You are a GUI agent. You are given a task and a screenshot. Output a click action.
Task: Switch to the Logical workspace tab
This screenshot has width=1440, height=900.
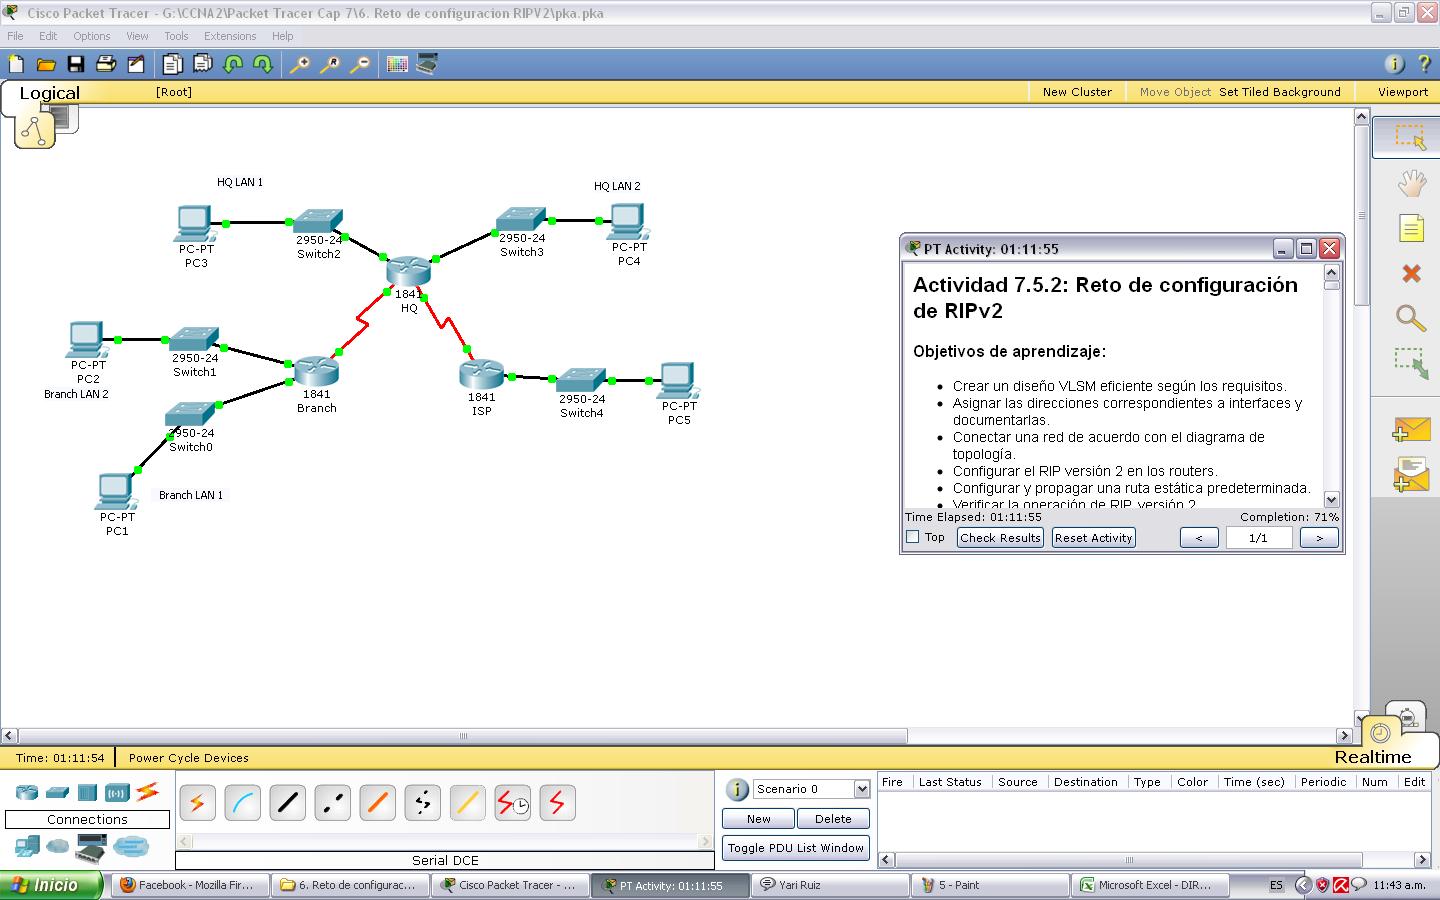49,92
